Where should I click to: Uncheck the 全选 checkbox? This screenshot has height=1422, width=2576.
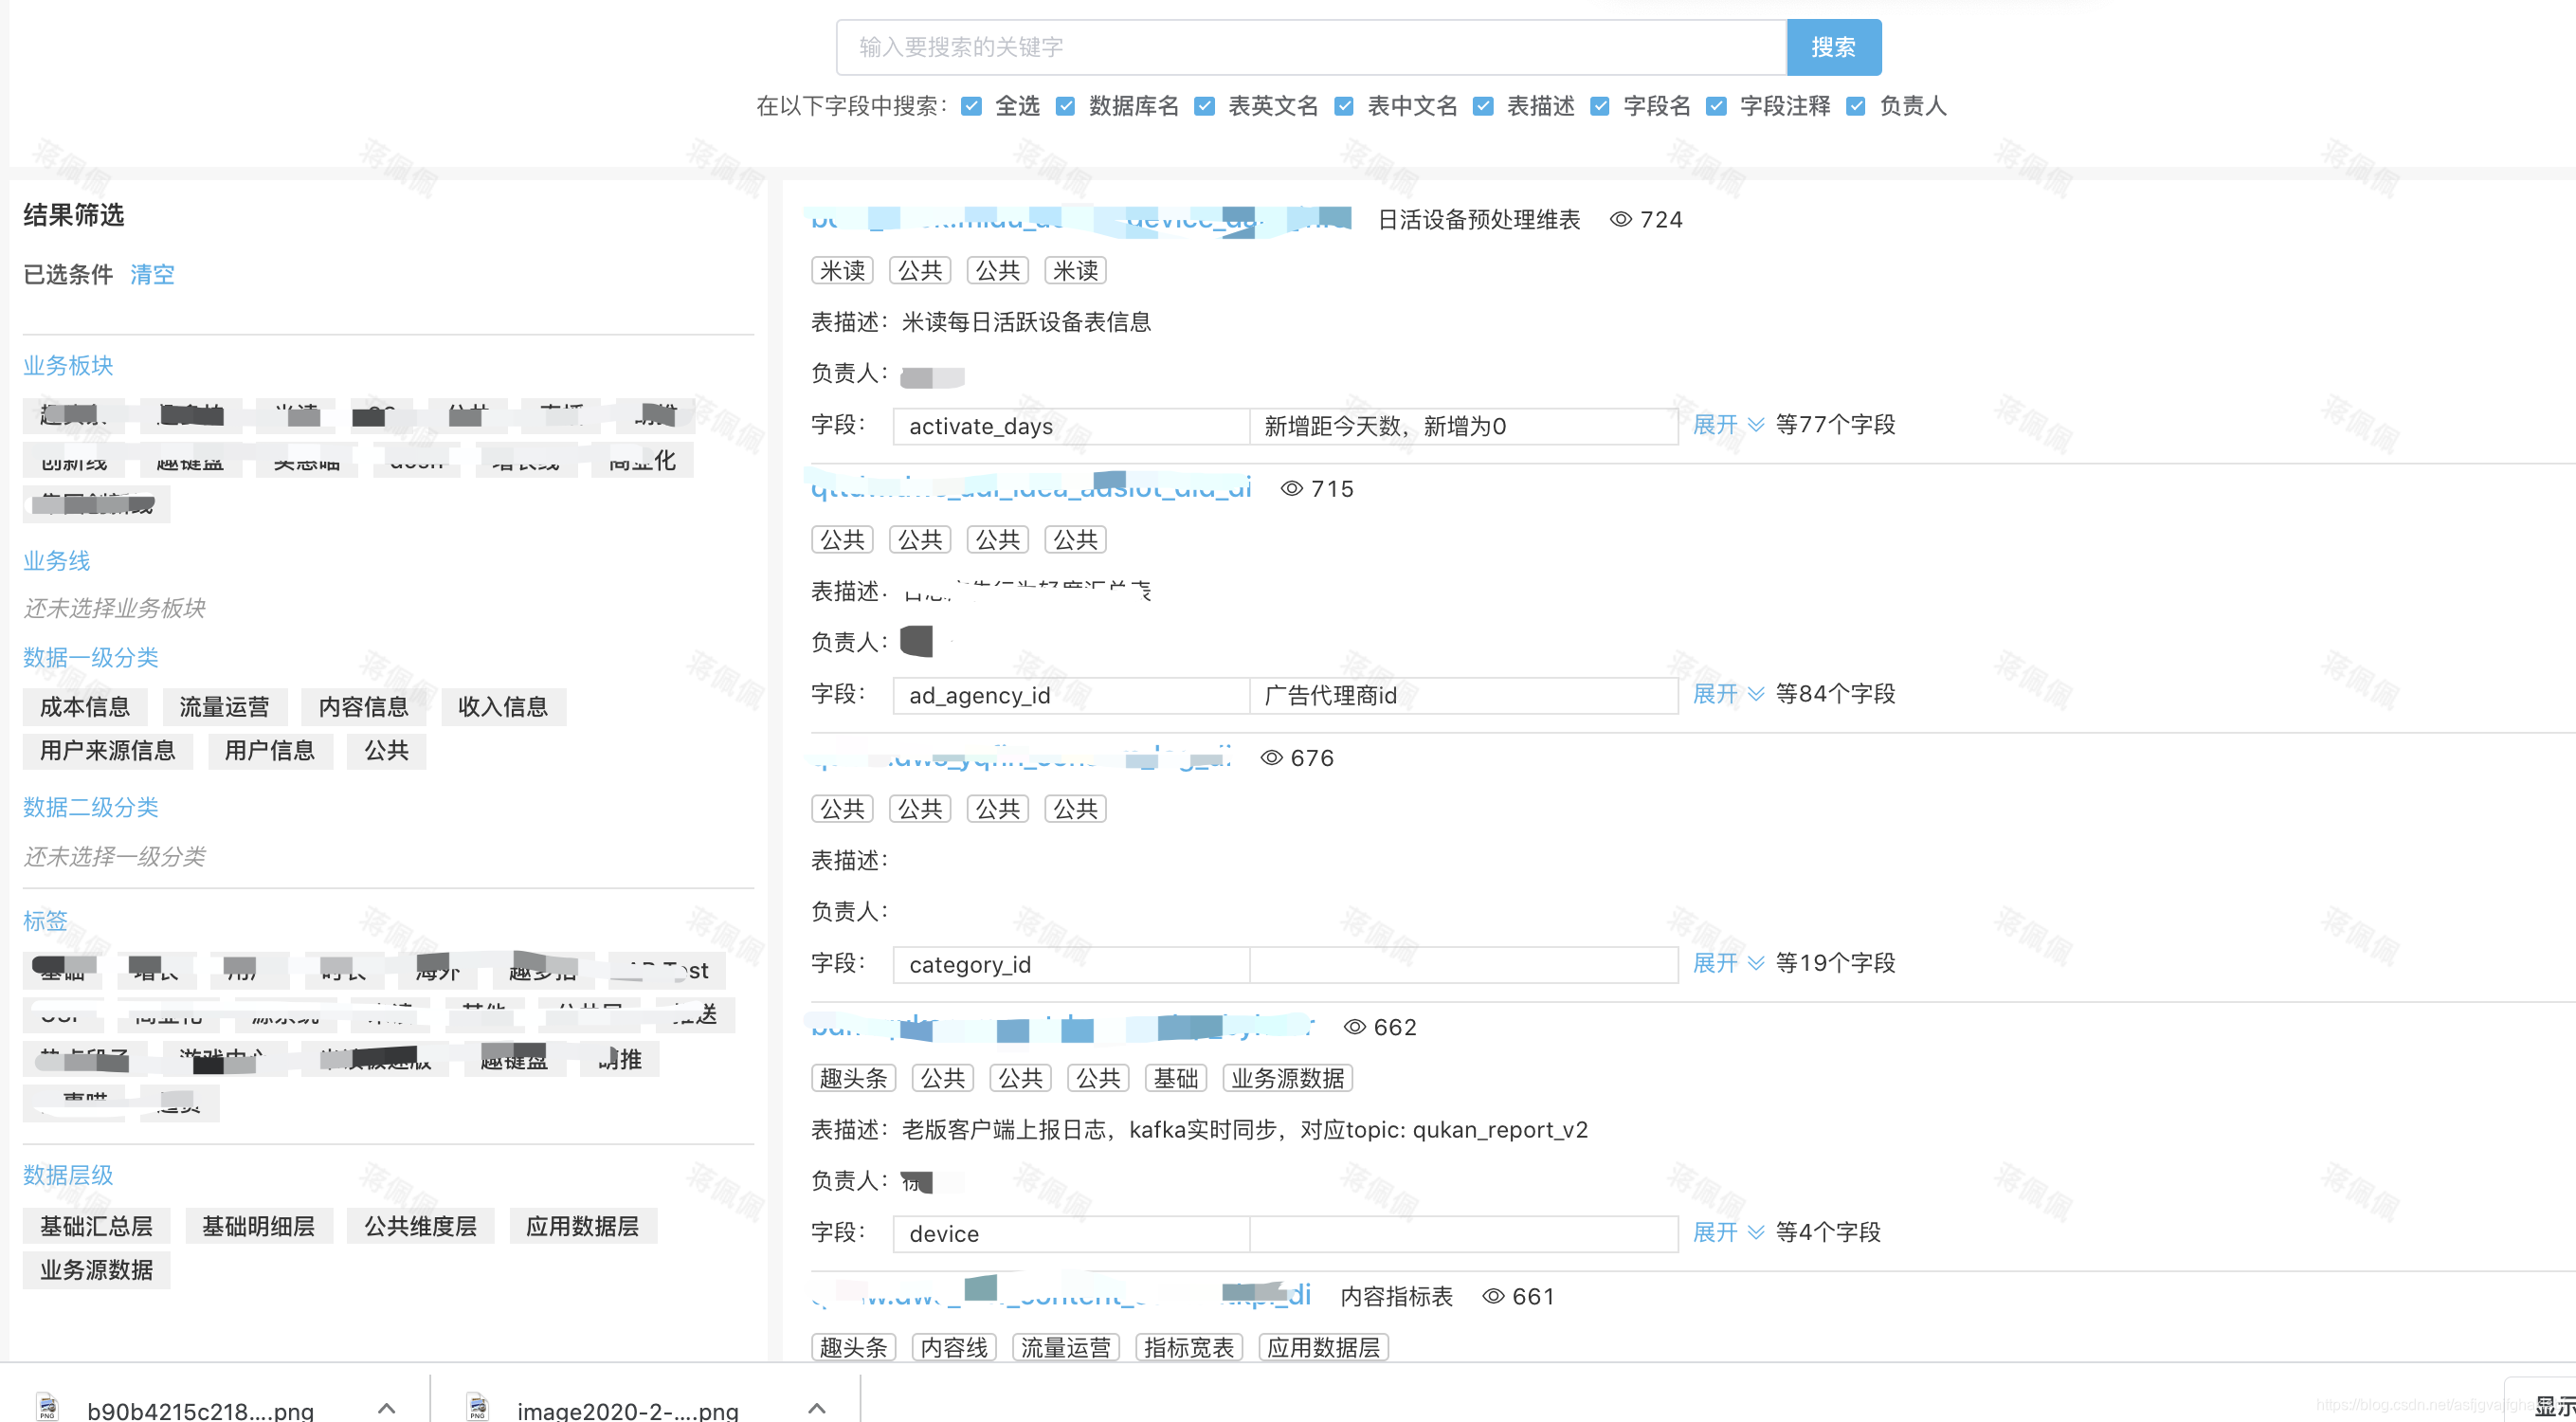(971, 106)
